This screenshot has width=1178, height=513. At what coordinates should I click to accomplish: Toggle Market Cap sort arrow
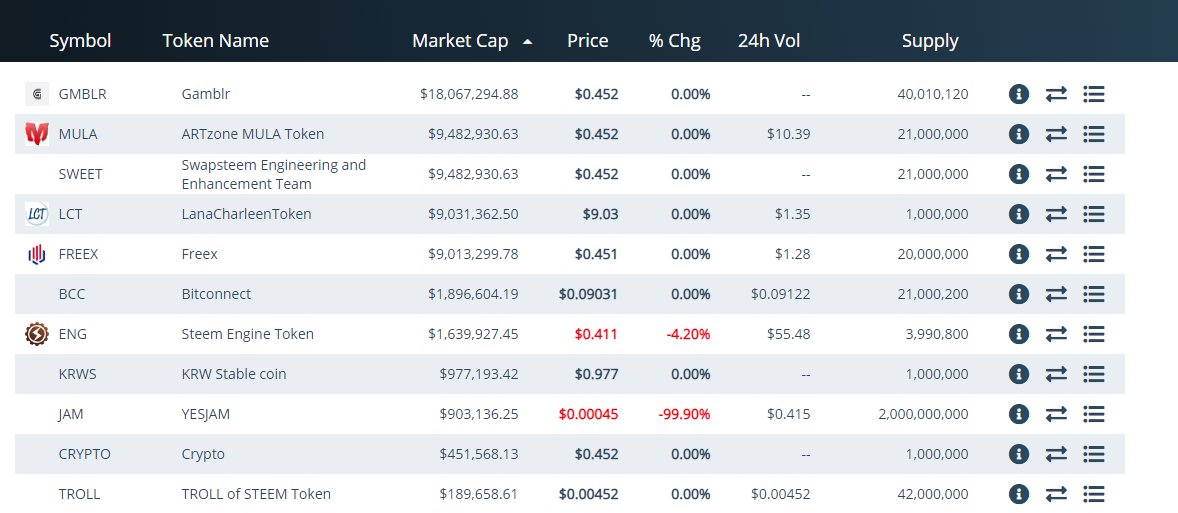click(527, 42)
